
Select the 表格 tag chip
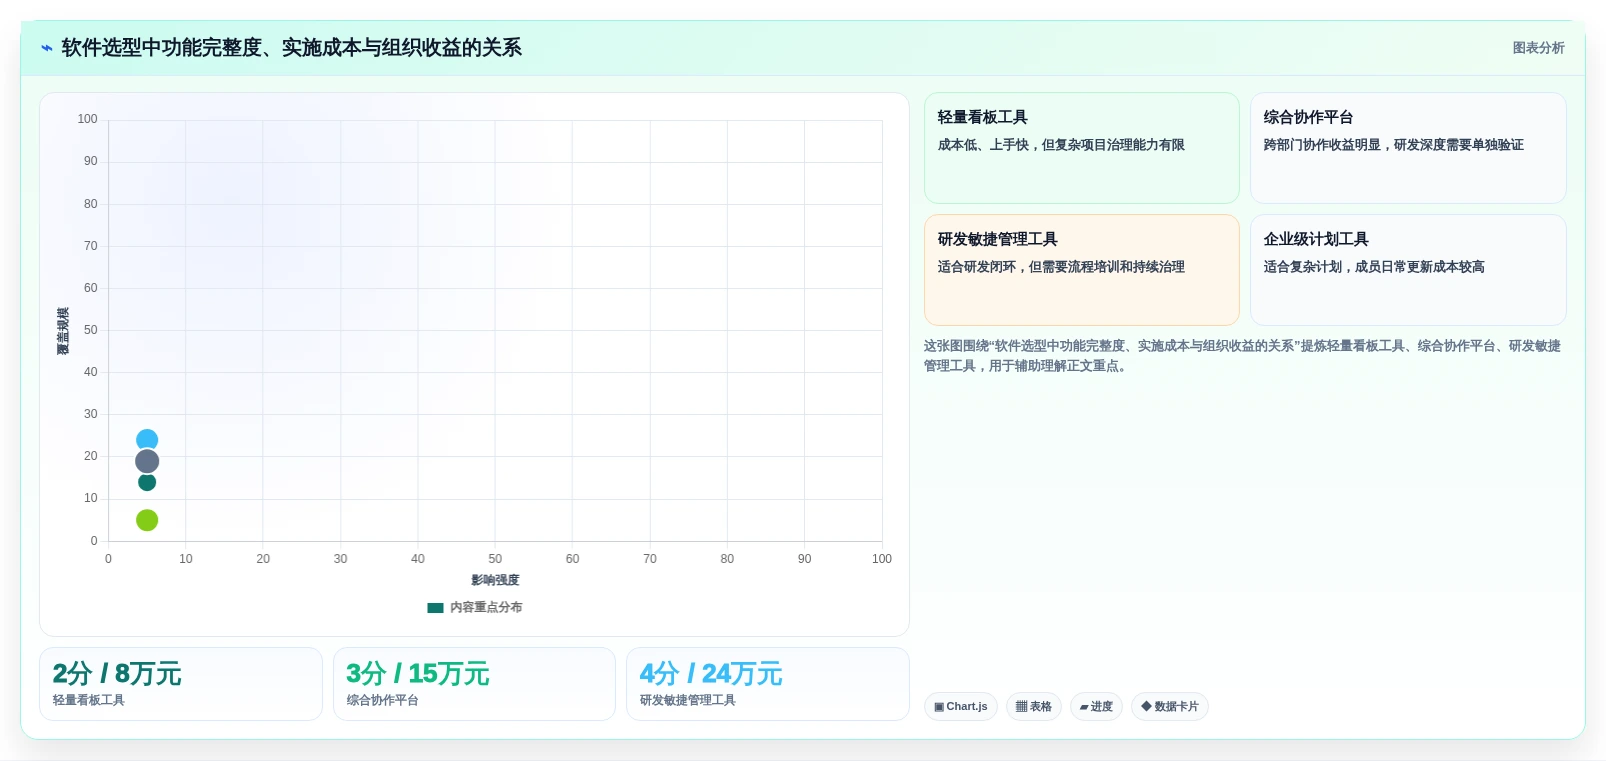(1034, 706)
